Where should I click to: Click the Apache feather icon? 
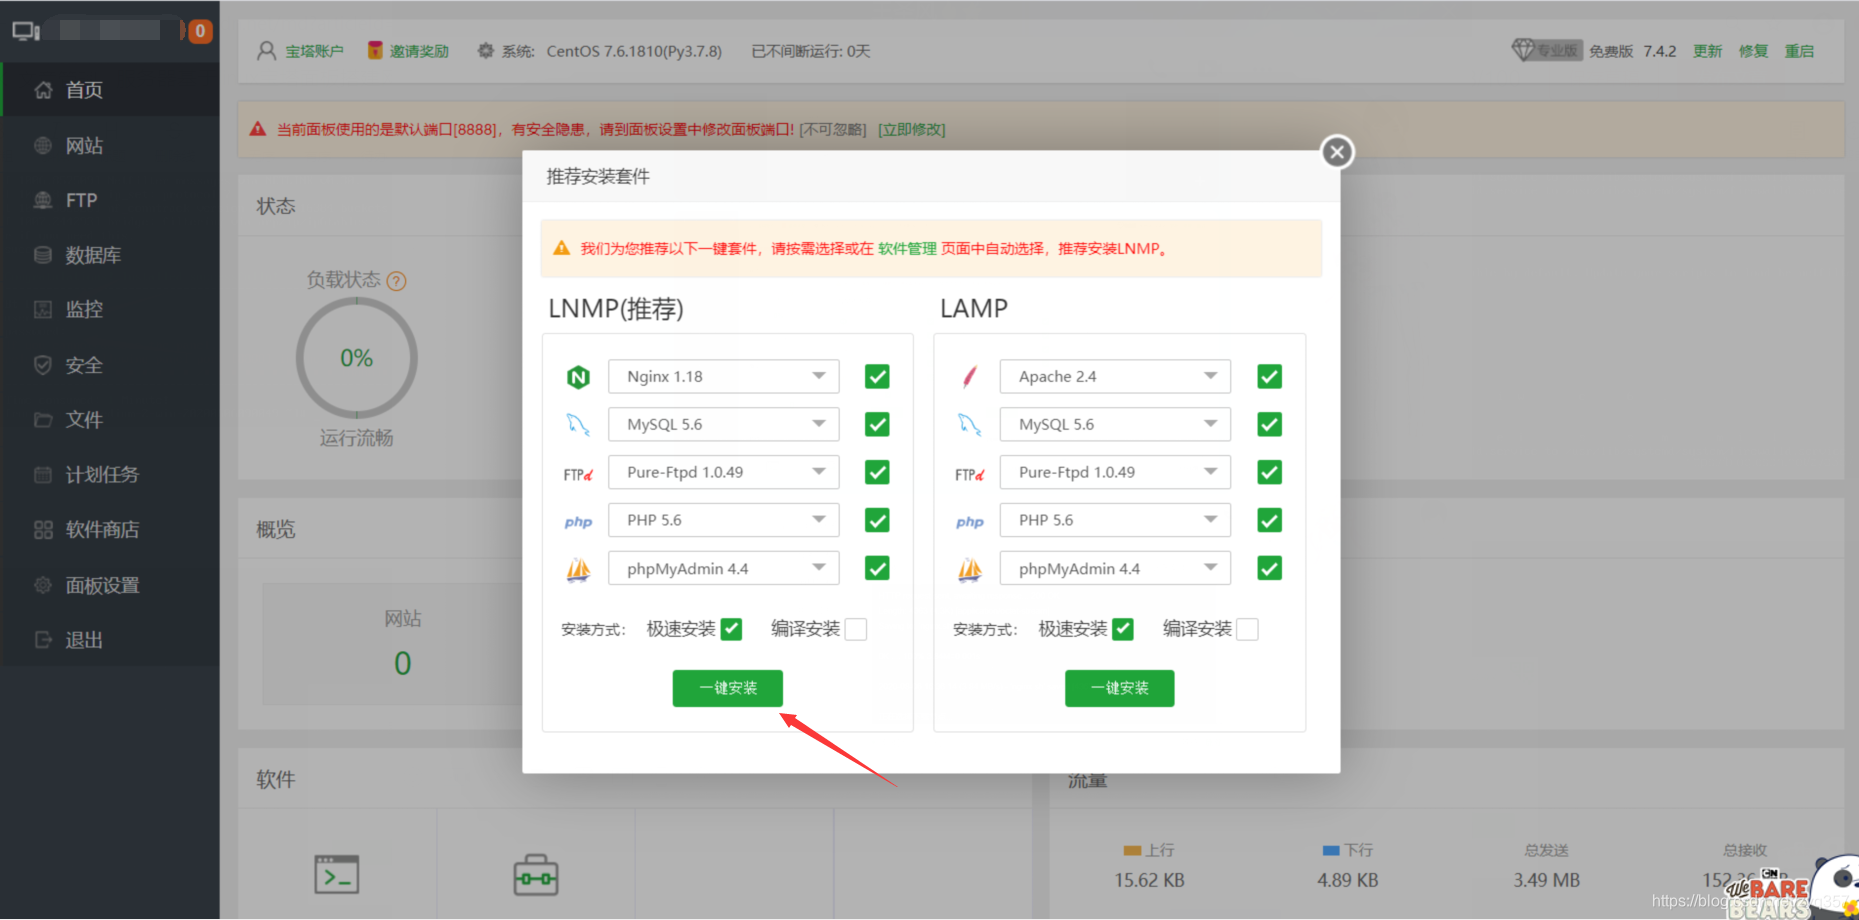click(969, 377)
